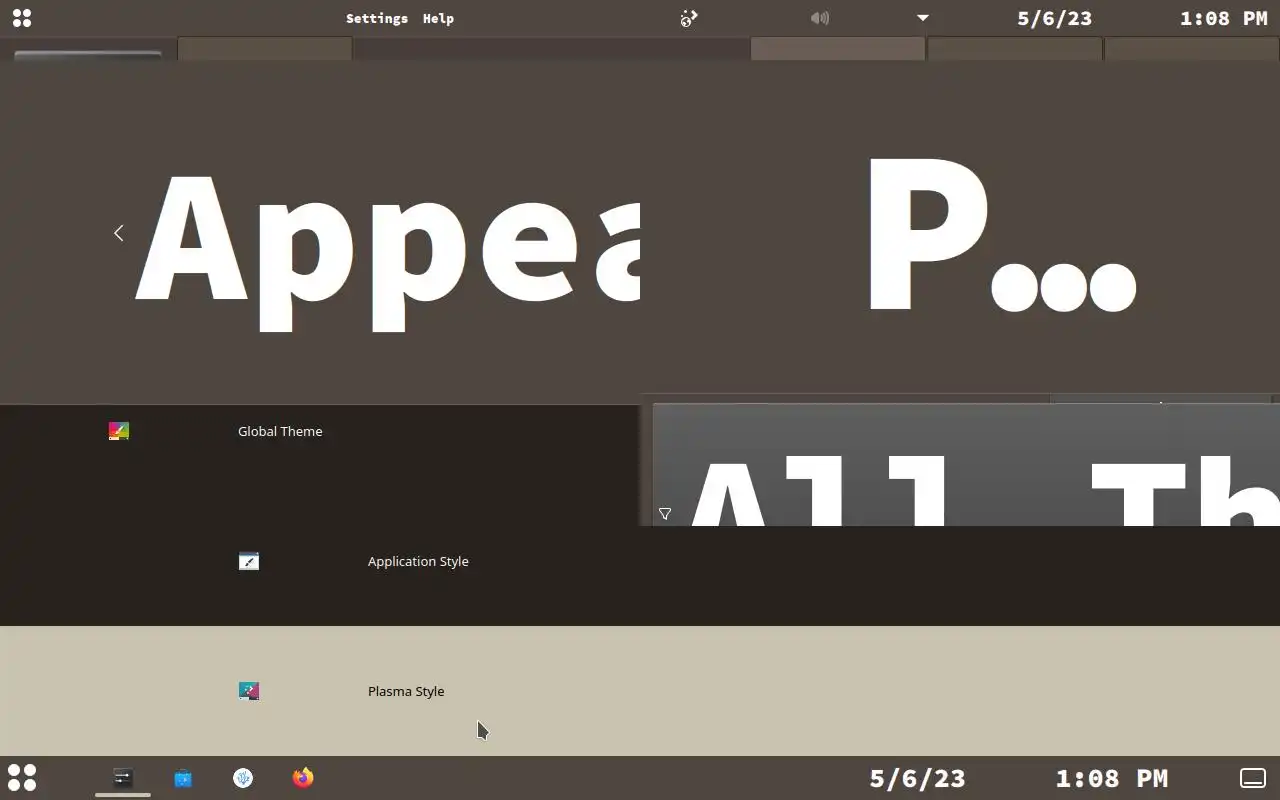Expand the hidden system tray icons arrow
Screen dimensions: 1280x800
pos(923,18)
